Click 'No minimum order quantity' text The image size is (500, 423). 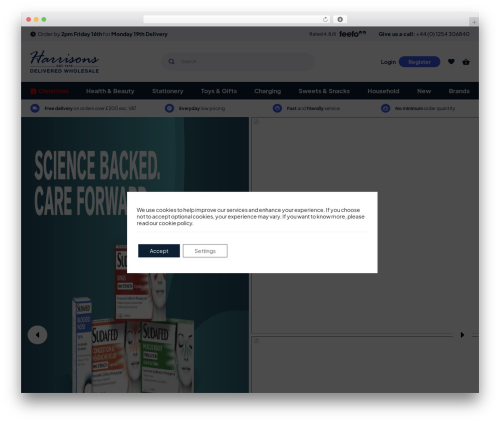pos(425,108)
